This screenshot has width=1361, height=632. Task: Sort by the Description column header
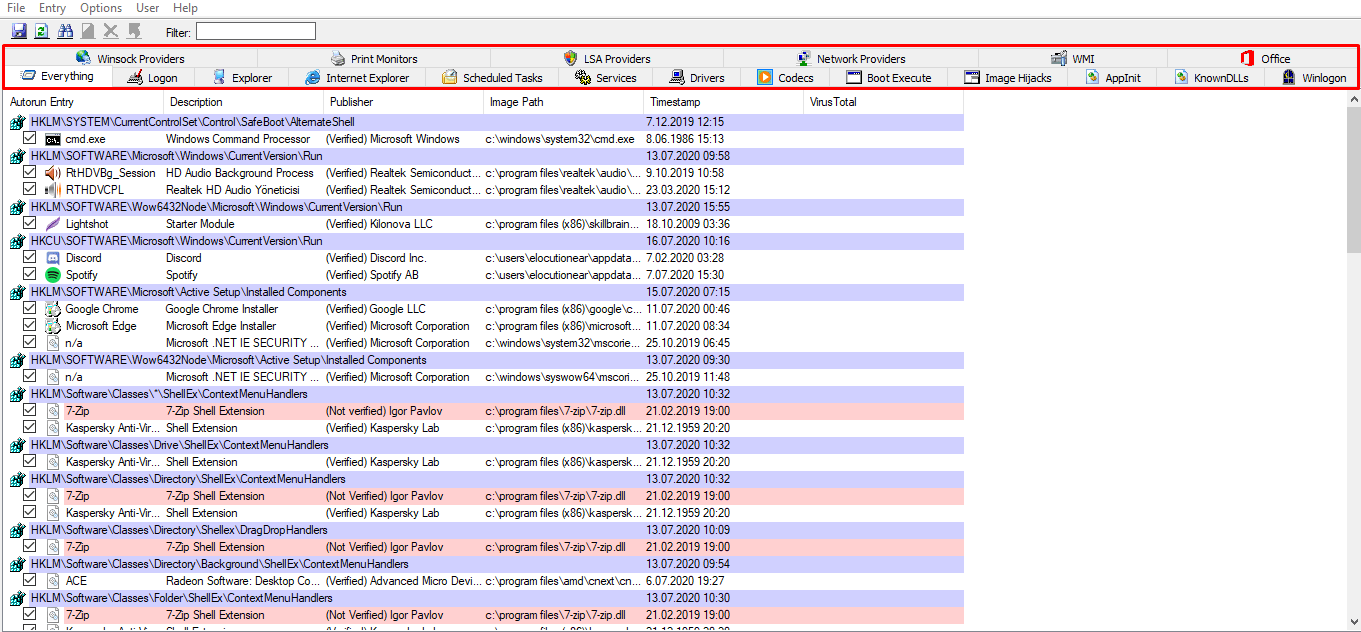coord(244,102)
